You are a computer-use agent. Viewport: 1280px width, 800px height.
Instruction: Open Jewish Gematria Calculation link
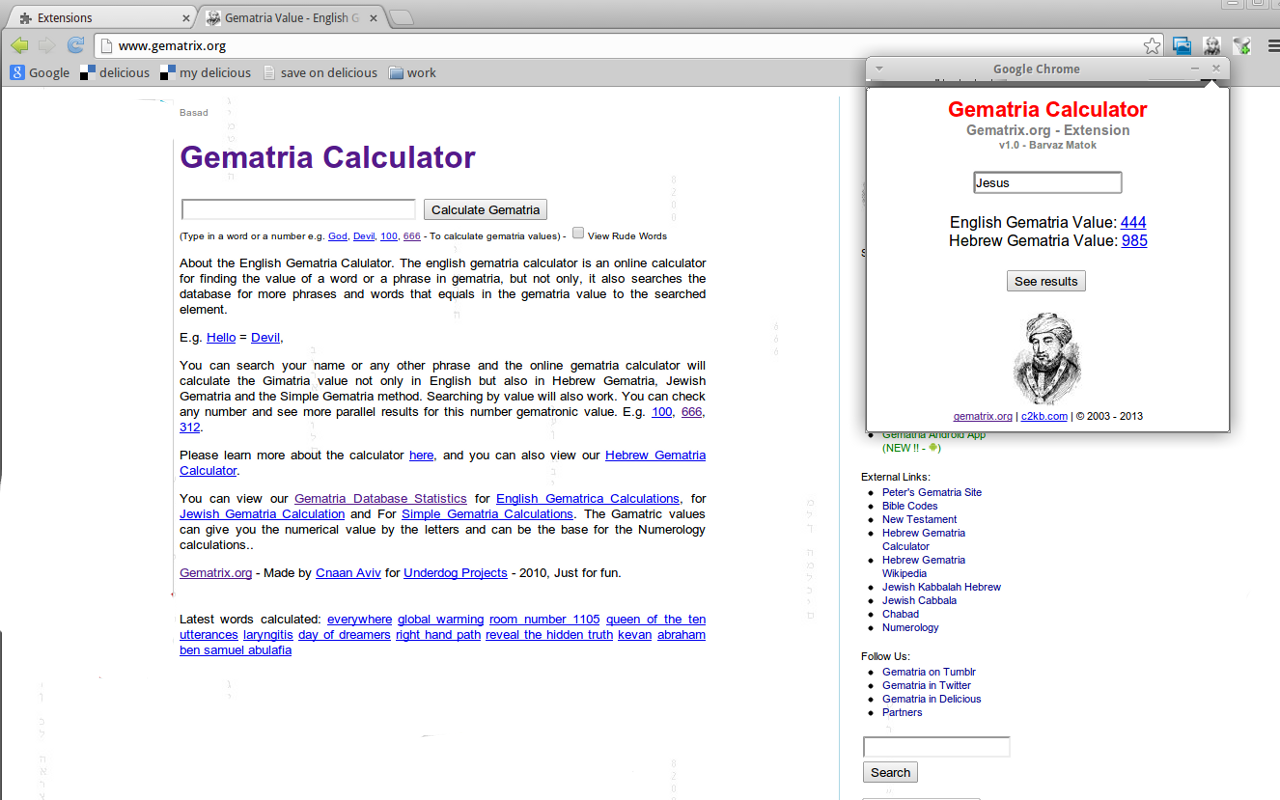click(262, 514)
